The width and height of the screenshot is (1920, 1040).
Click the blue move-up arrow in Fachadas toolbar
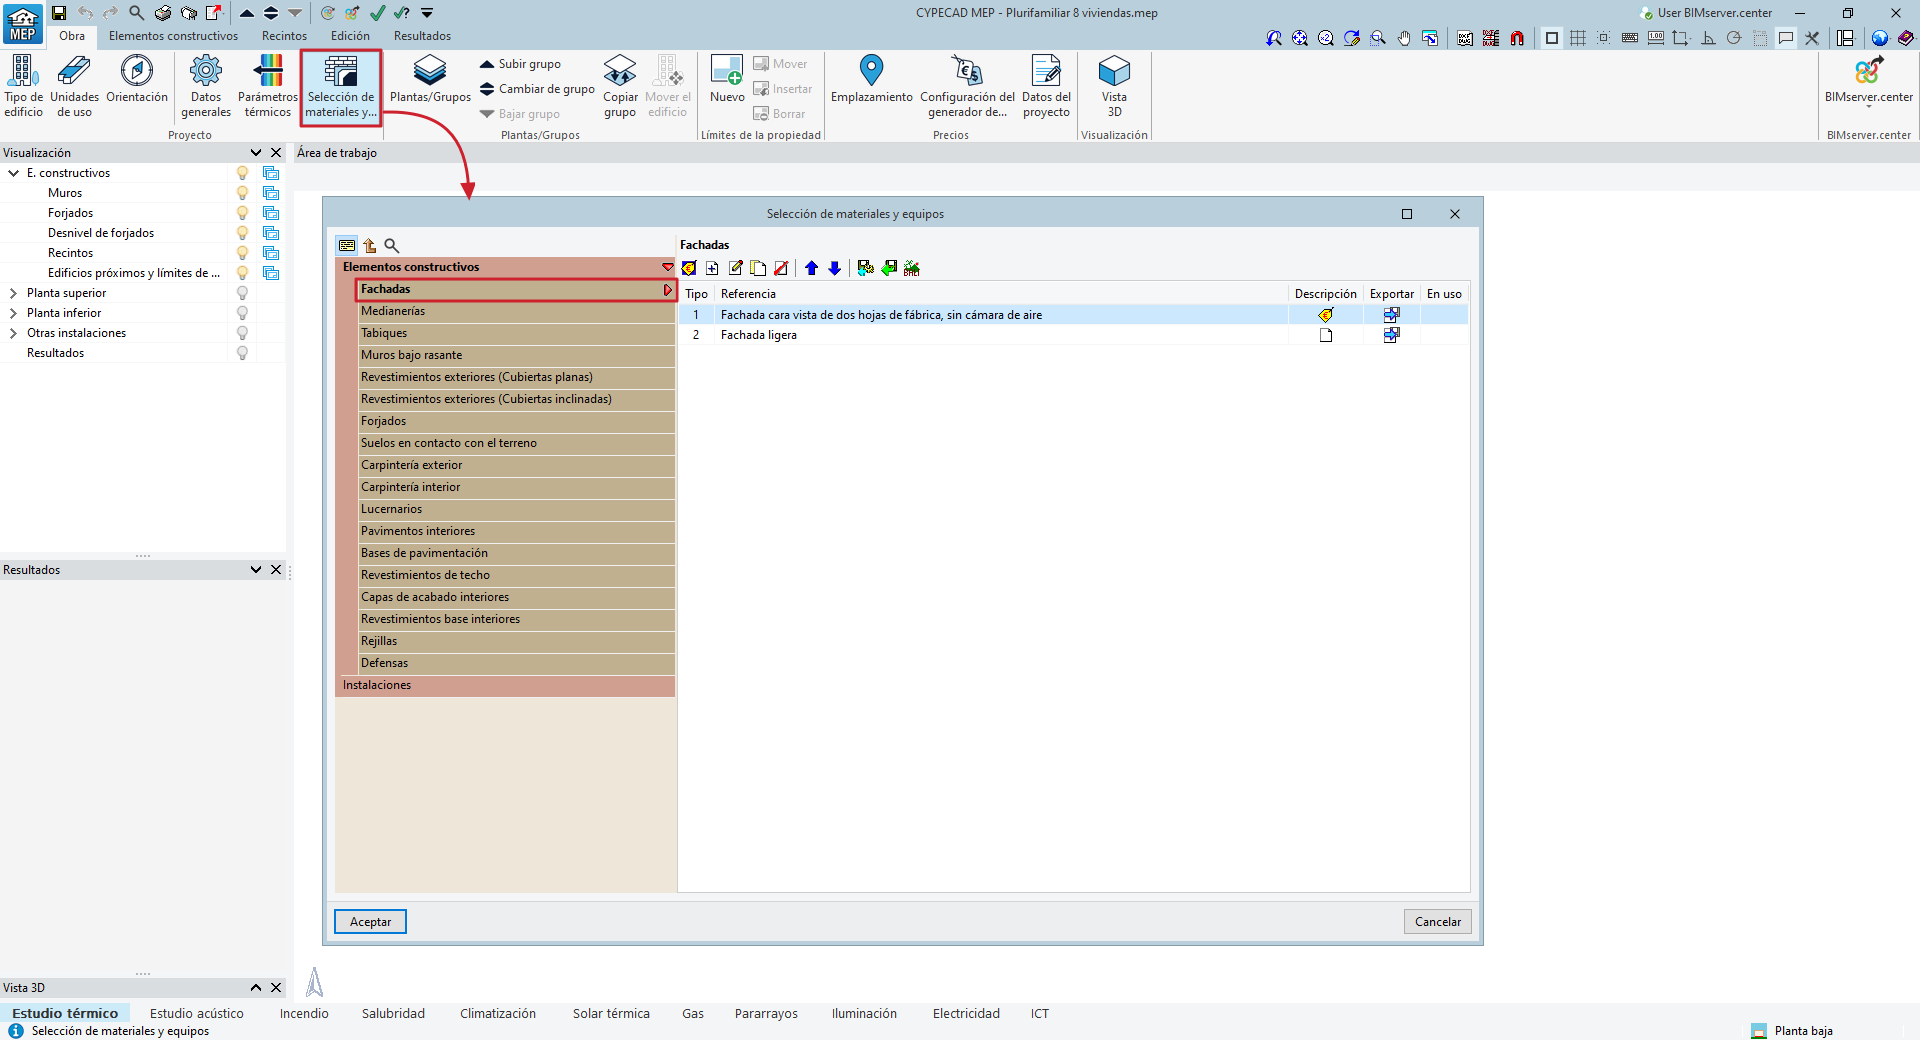811,268
